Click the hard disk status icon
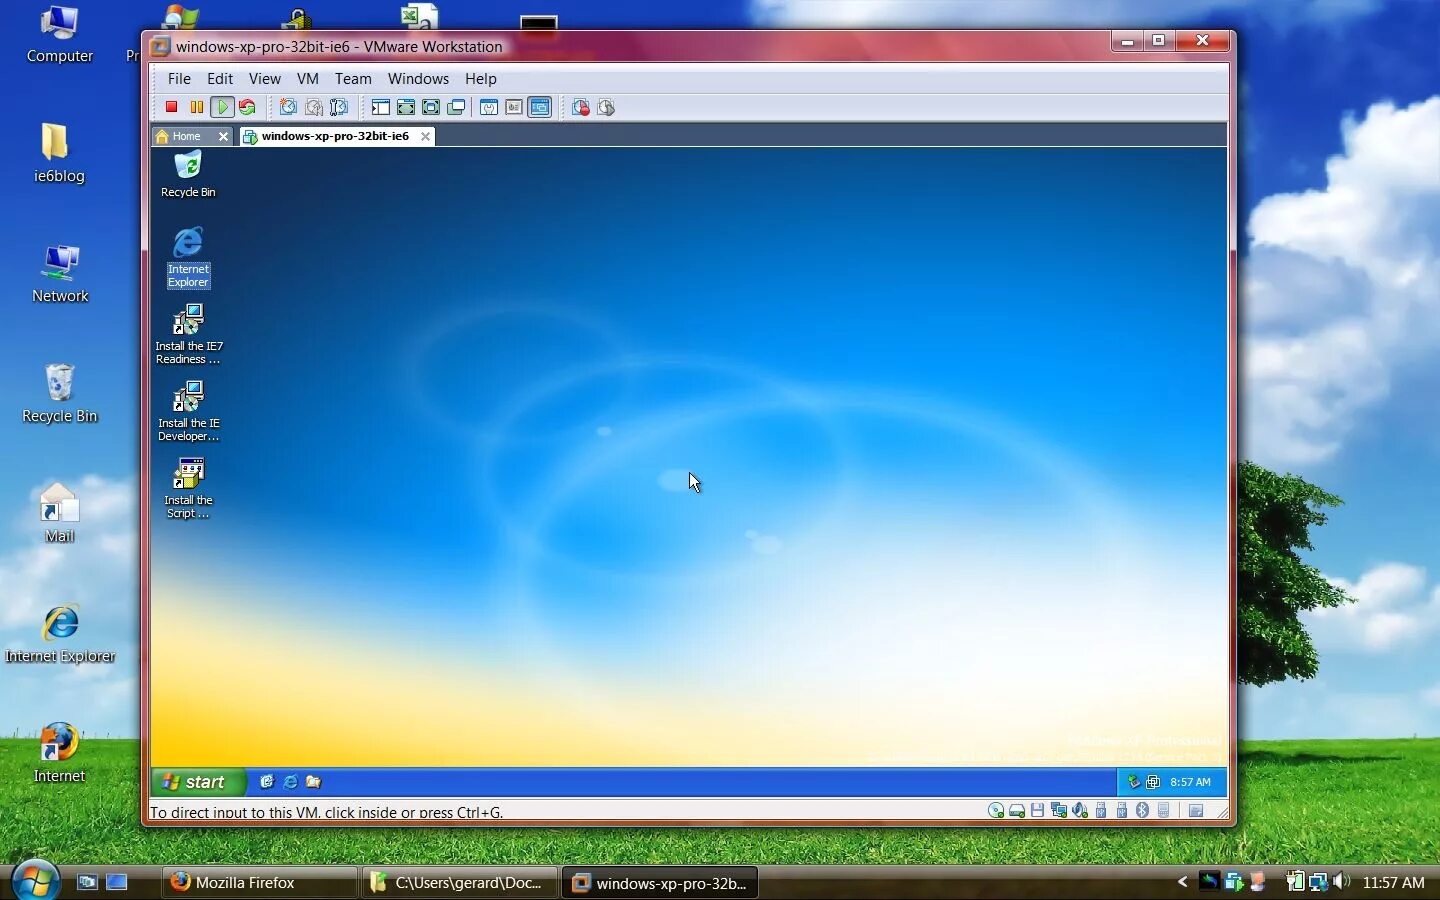1440x900 pixels. [x=1017, y=811]
